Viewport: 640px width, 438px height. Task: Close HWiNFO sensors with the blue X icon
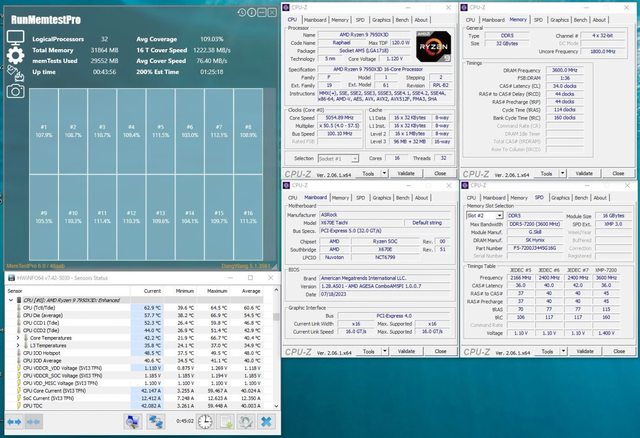(264, 421)
